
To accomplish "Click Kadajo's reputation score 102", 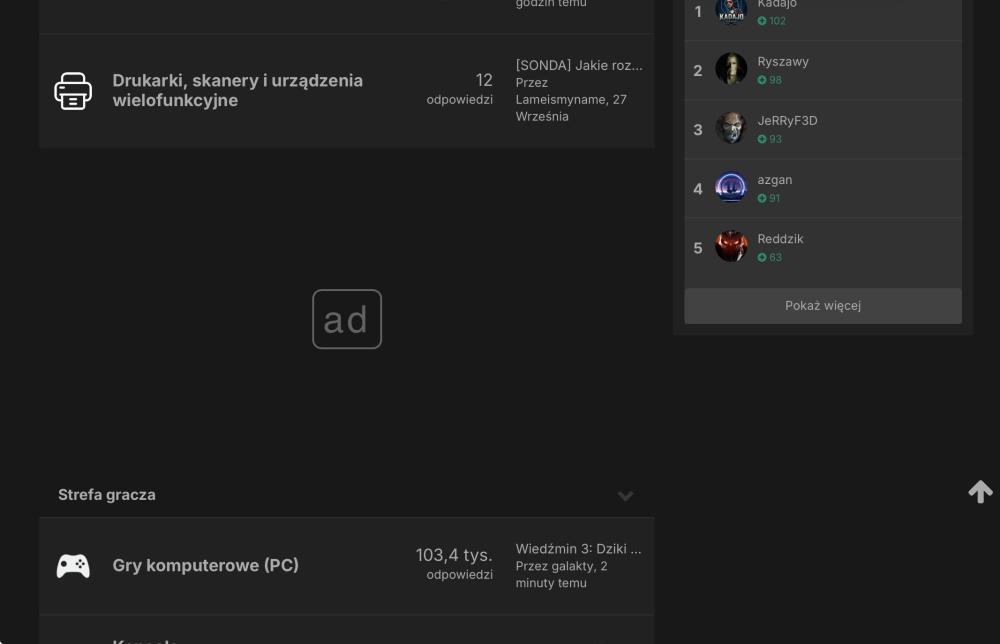I will tap(772, 20).
